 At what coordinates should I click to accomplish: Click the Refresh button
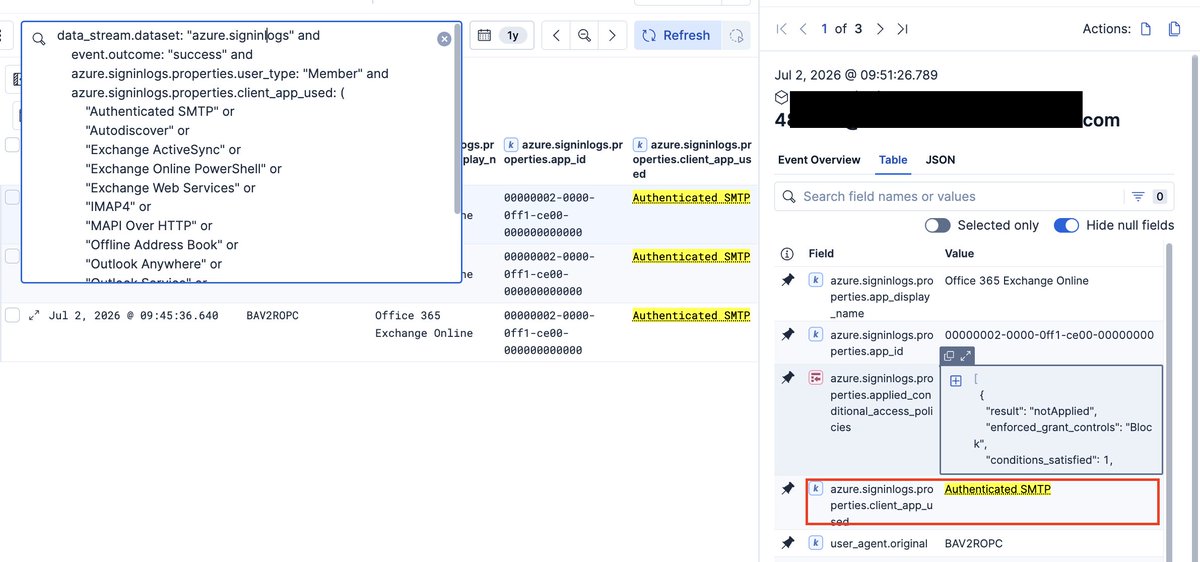(x=676, y=35)
